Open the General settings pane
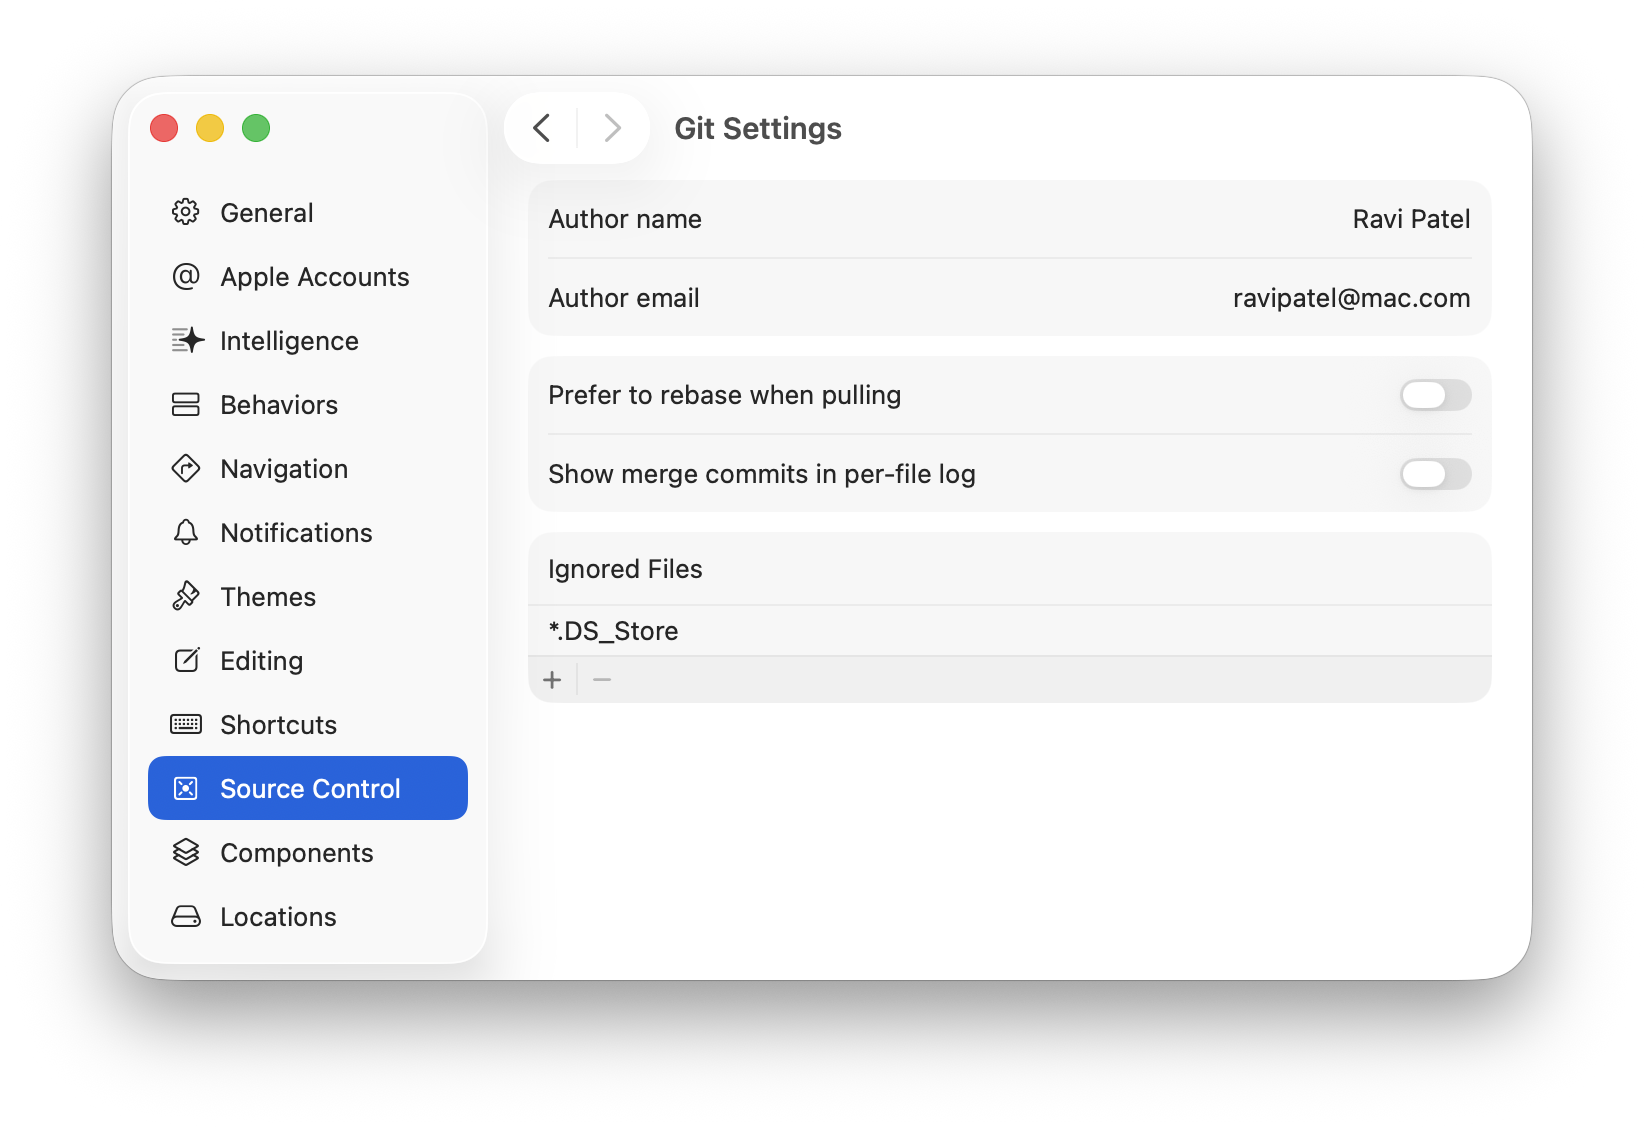 click(267, 213)
